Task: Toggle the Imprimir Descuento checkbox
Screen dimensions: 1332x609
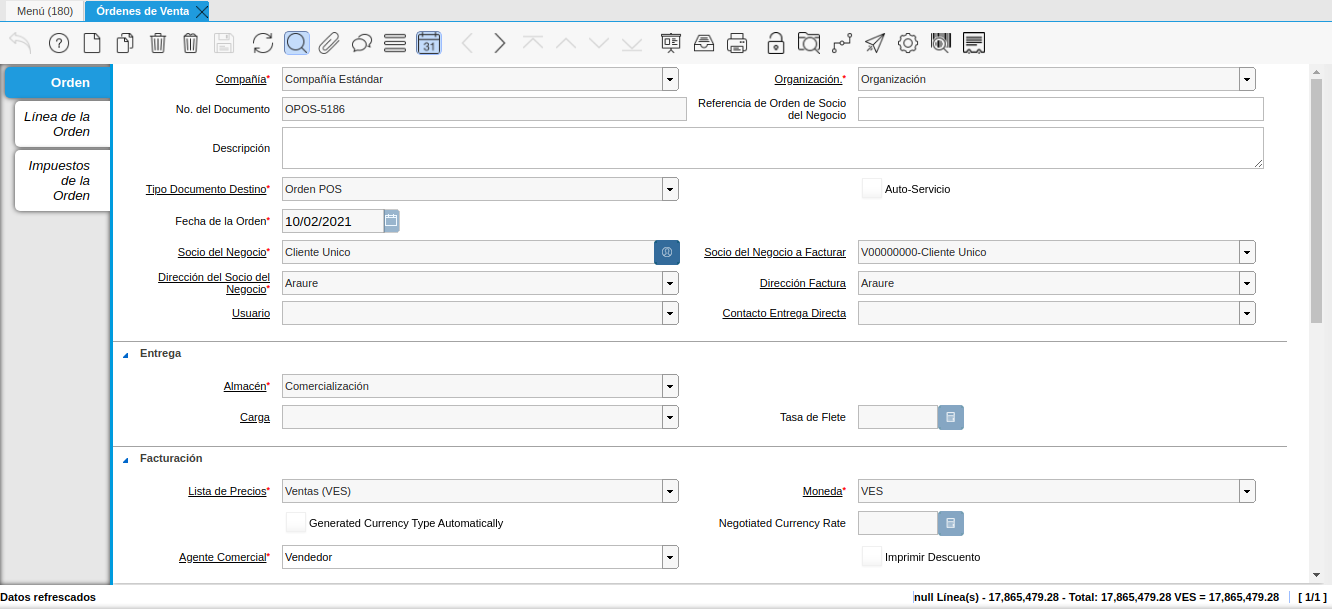Action: point(872,556)
